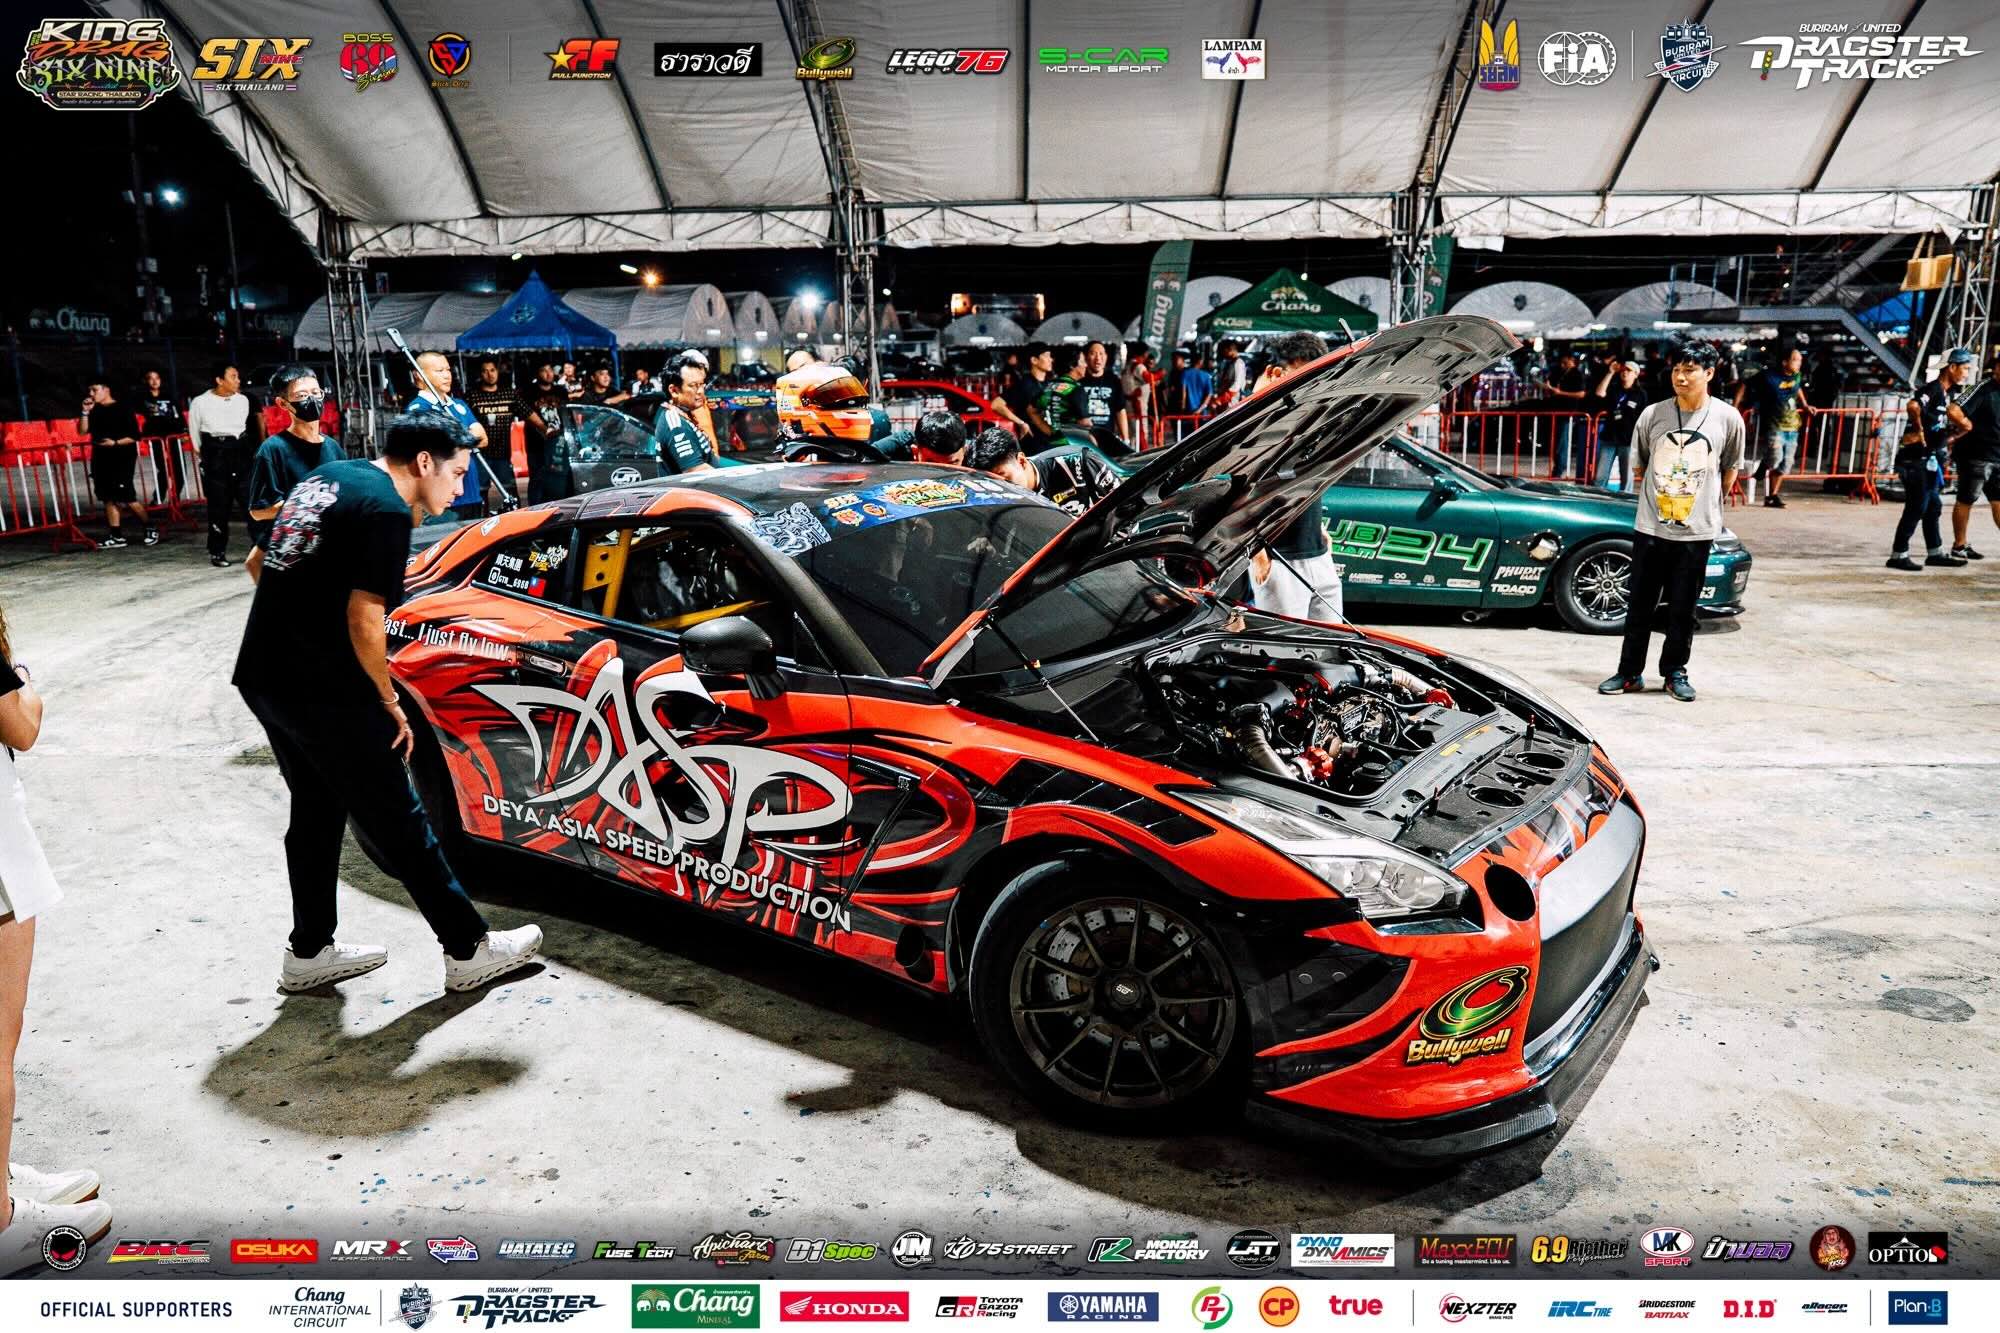Click the DATATEC logo
The width and height of the screenshot is (2000, 1333).
pos(537,1250)
